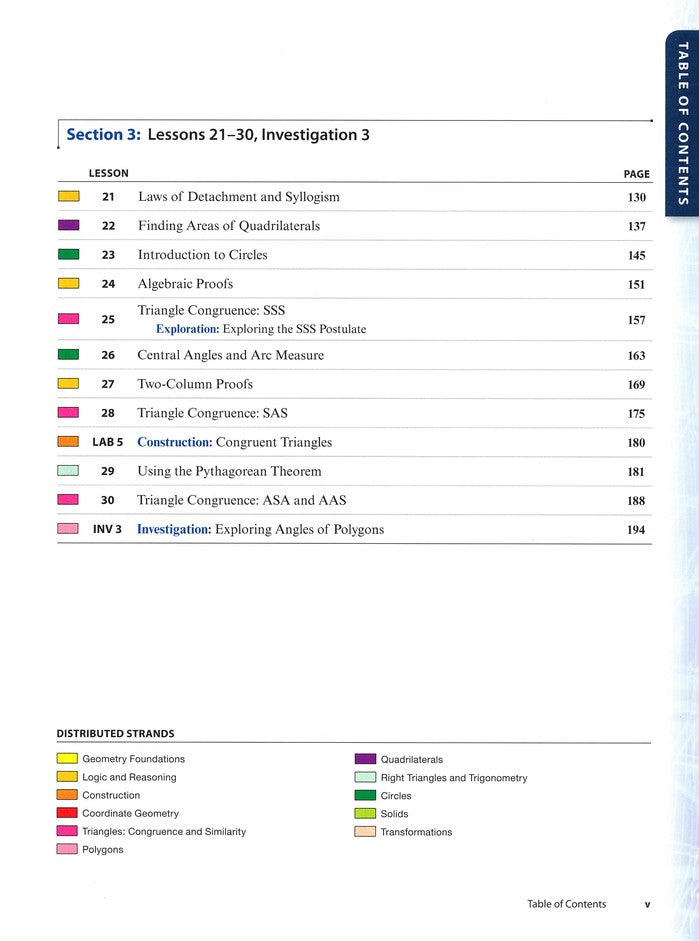Click the orange swatch beside LAB 5

pos(68,442)
